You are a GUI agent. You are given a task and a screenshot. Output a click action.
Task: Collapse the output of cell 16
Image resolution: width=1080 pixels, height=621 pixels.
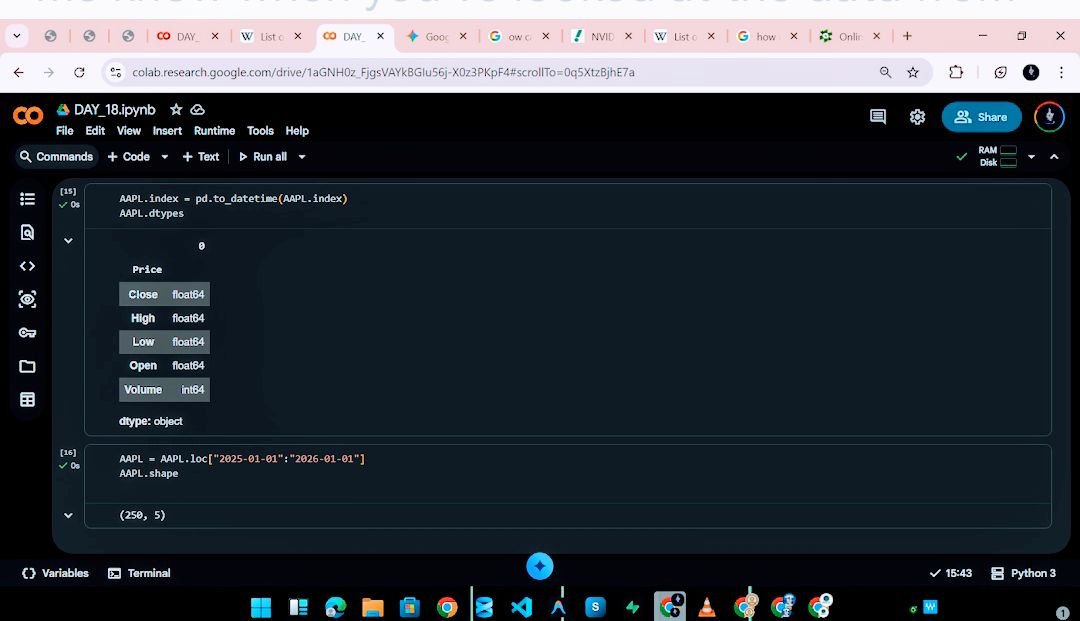68,515
